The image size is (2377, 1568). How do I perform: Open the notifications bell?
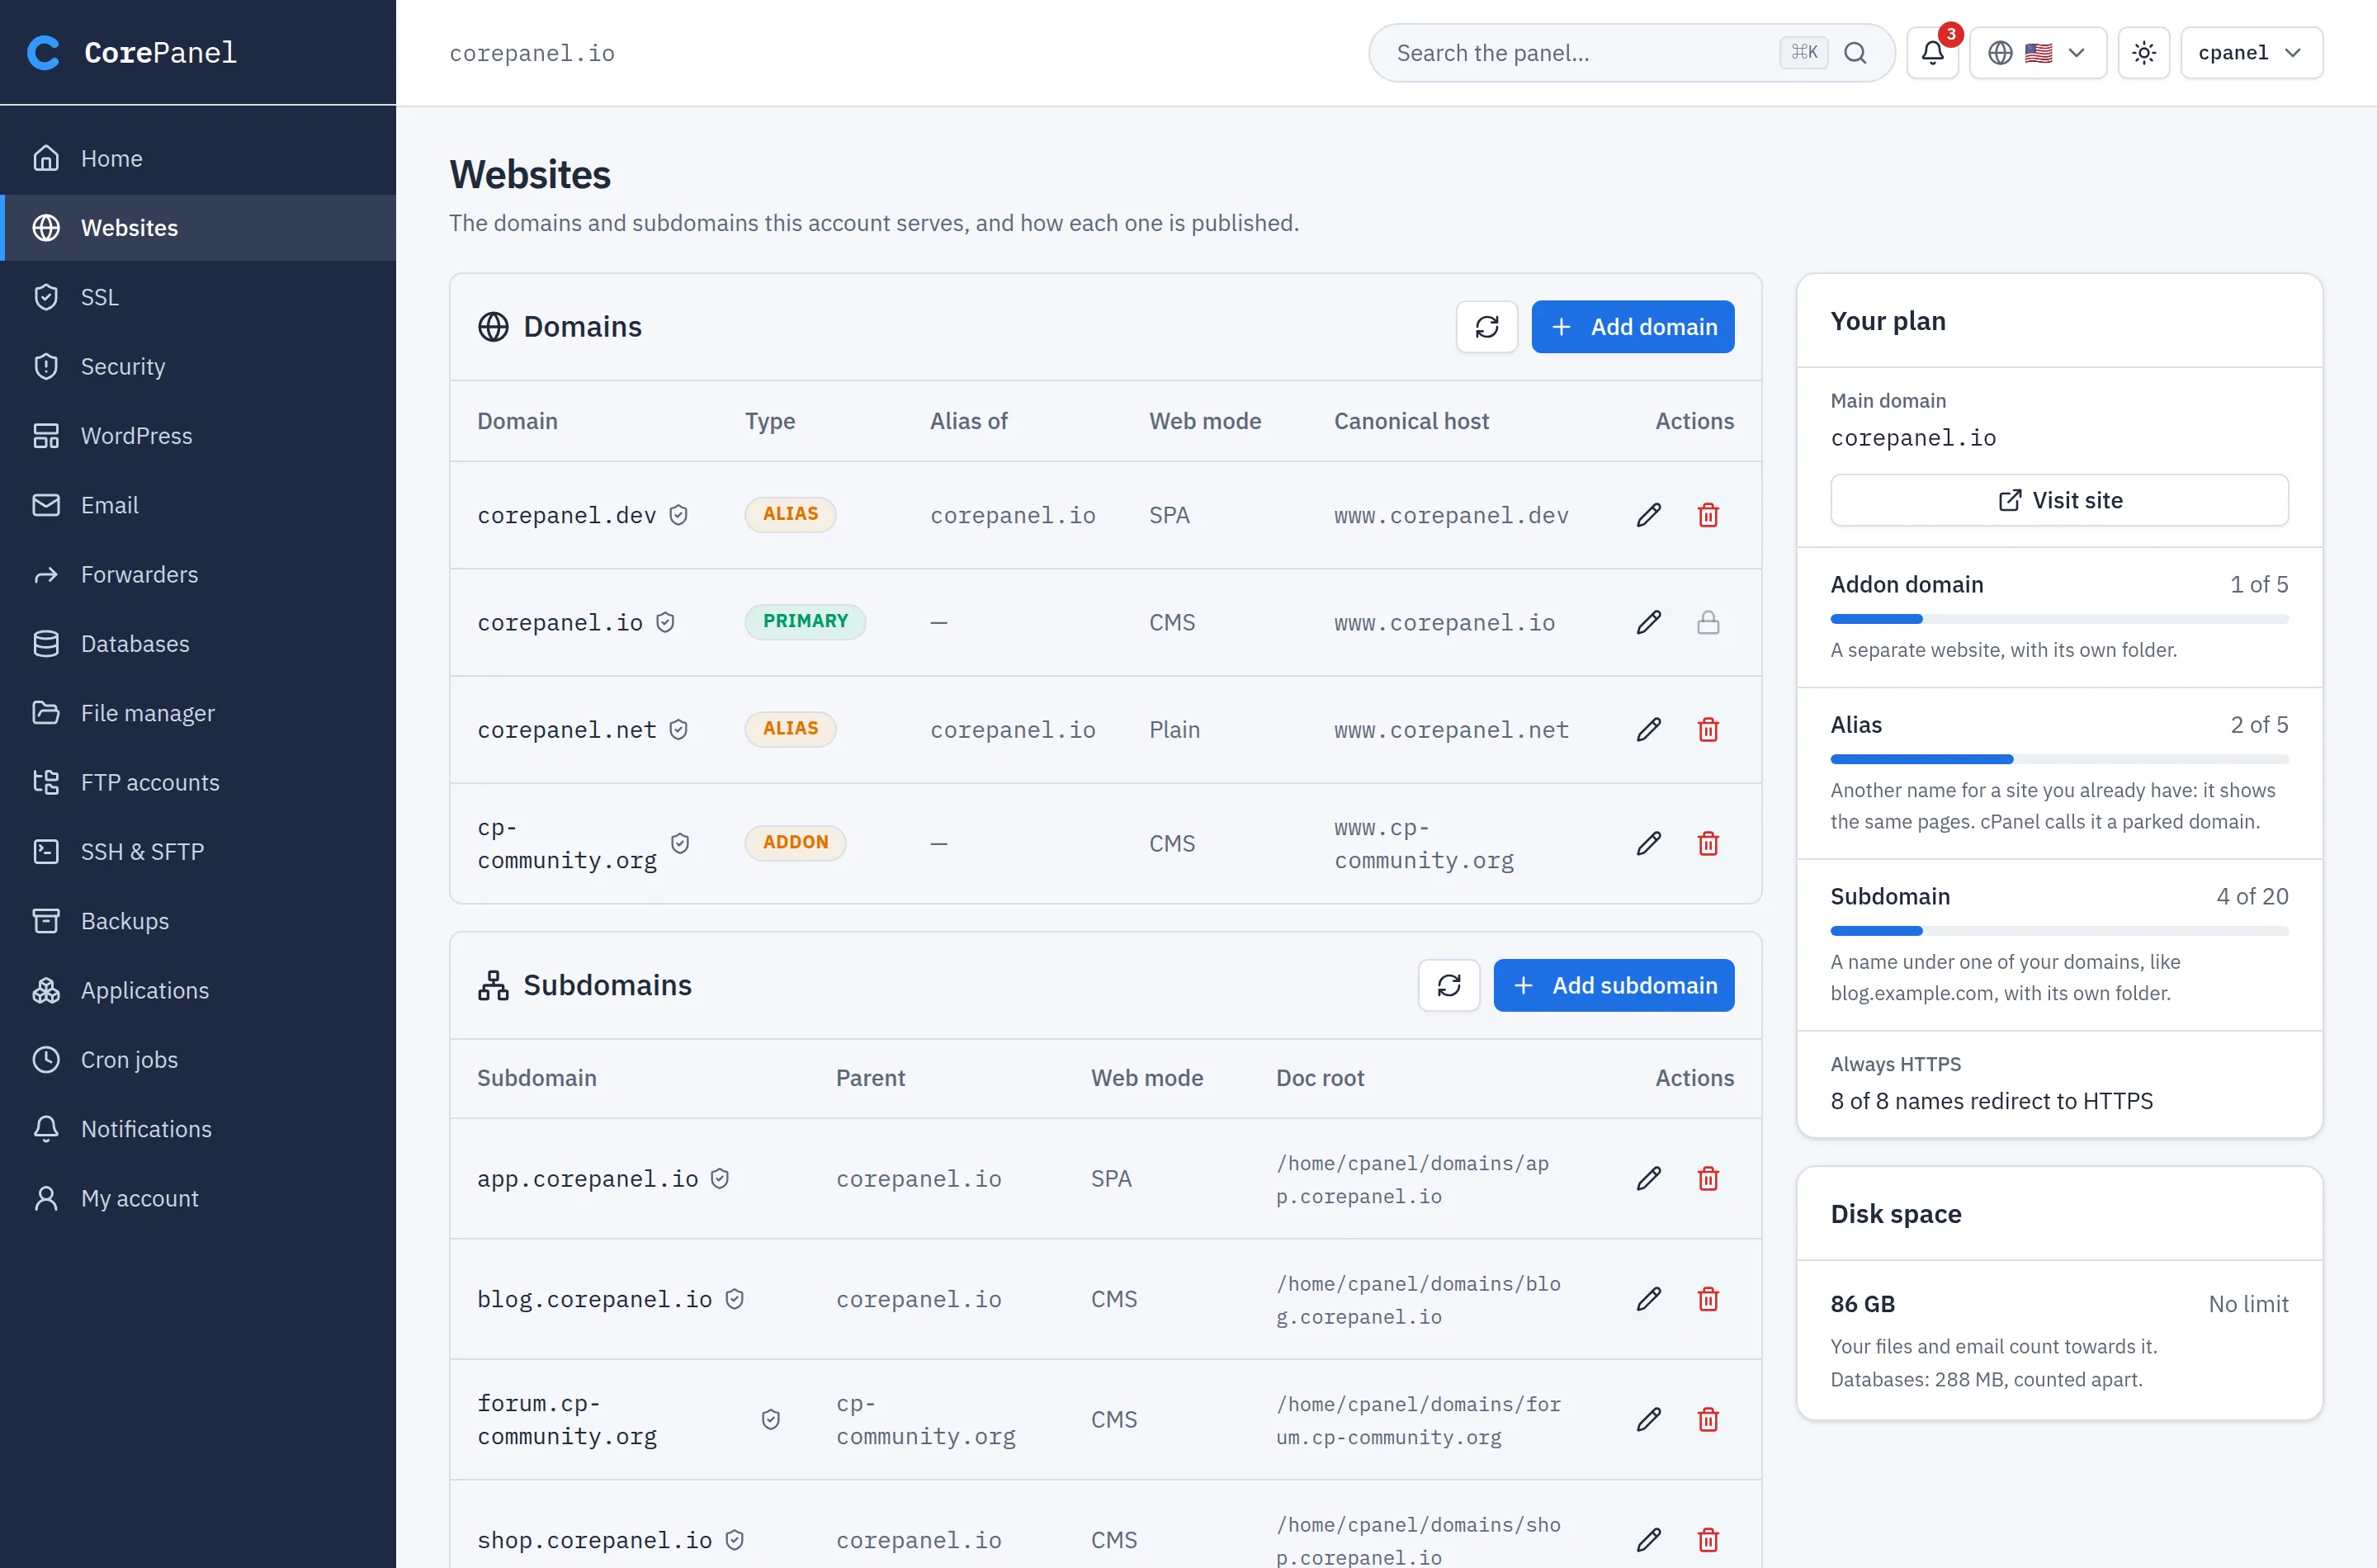click(1932, 53)
